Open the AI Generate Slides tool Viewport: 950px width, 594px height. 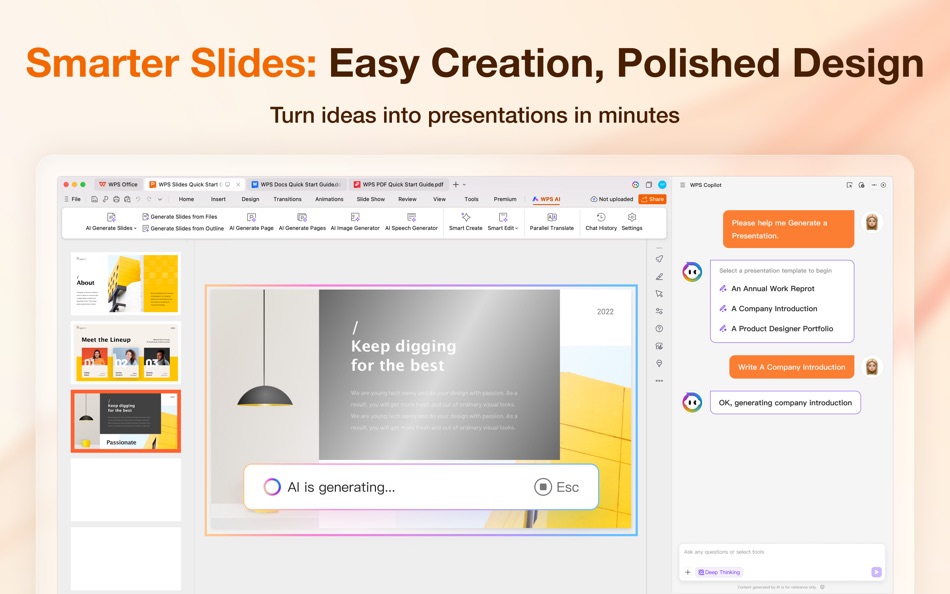coord(111,222)
